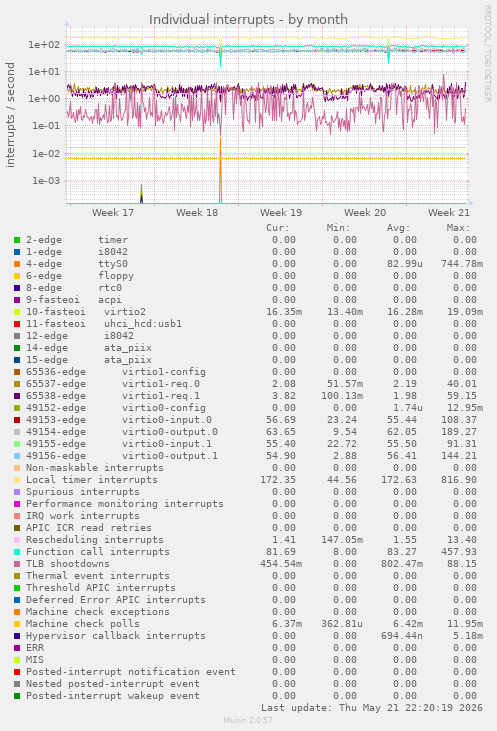The width and height of the screenshot is (497, 731).
Task: Click the RRDTOOL / TOBI OETIKER watermark
Action: coord(487,54)
